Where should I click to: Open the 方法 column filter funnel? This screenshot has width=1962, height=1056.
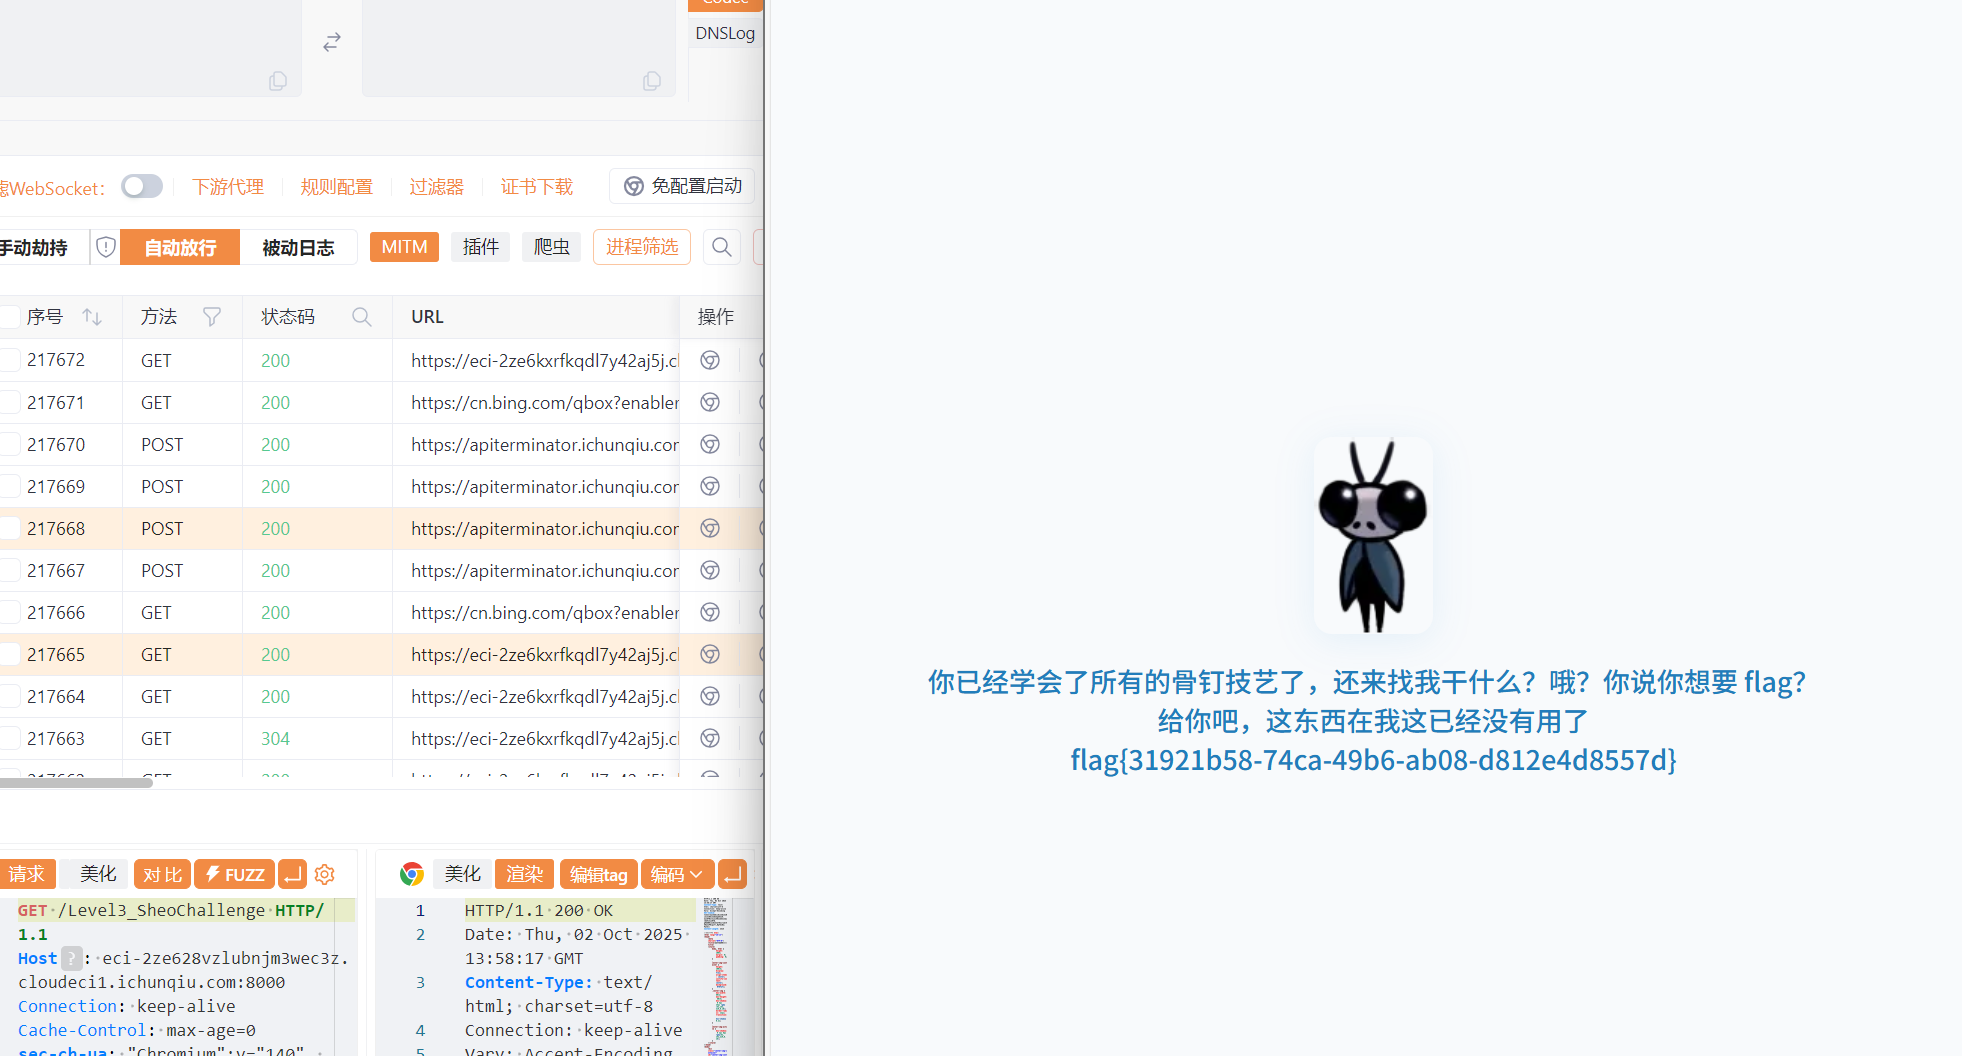212,317
